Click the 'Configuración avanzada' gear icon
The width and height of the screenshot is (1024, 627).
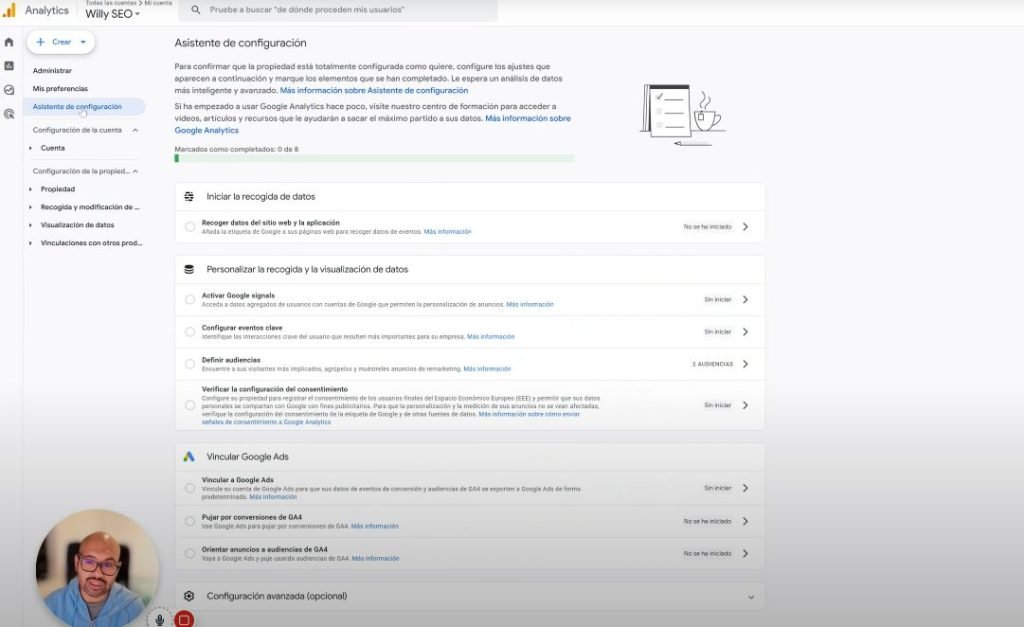point(189,596)
